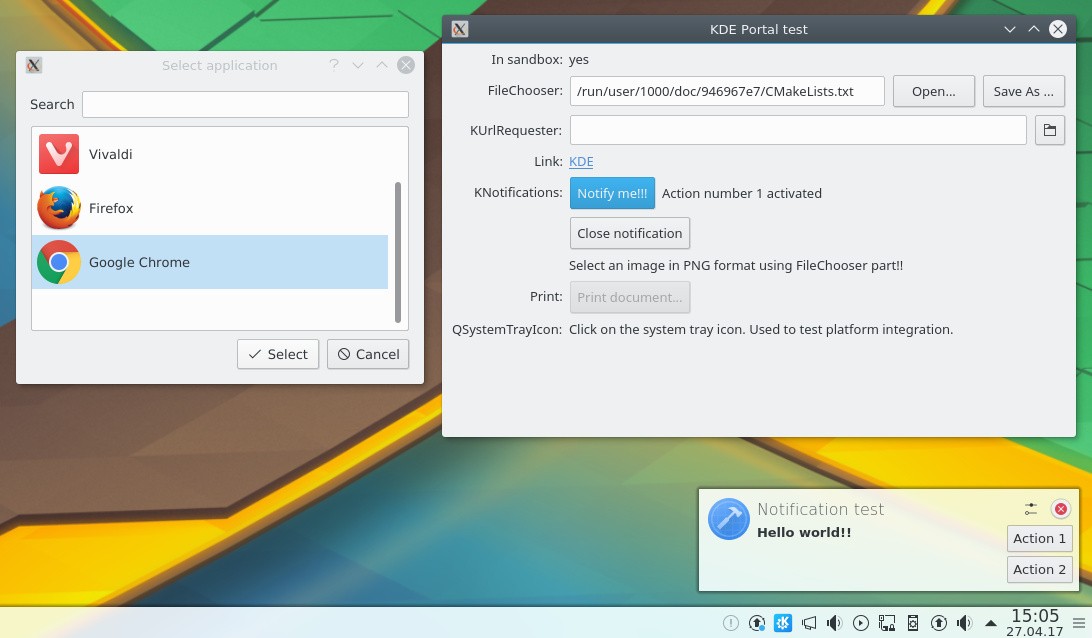This screenshot has width=1092, height=638.
Task: Click the Close notification button
Action: point(629,233)
